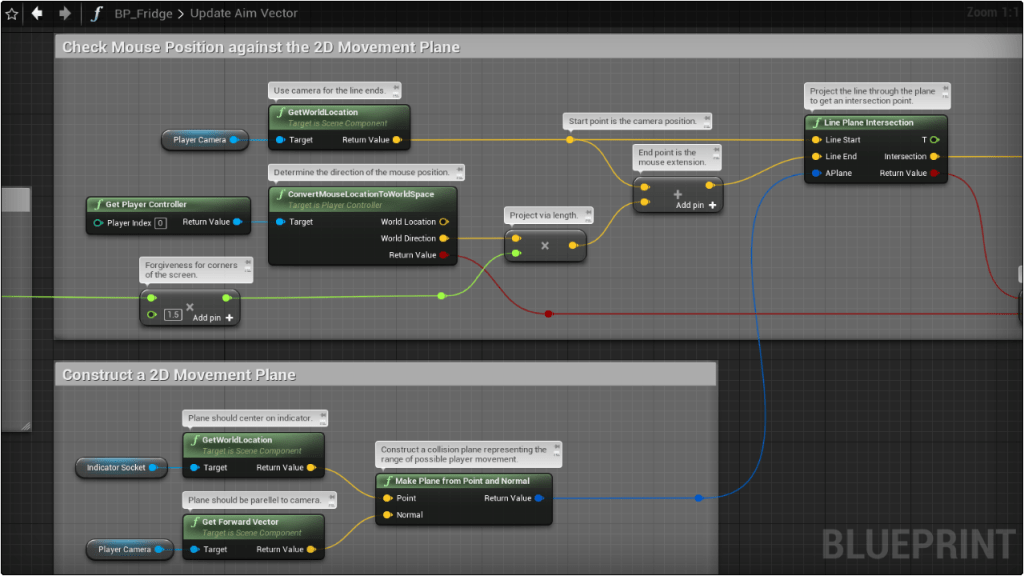The width and height of the screenshot is (1024, 576).
Task: Click the Line End input pin
Action: 817,157
